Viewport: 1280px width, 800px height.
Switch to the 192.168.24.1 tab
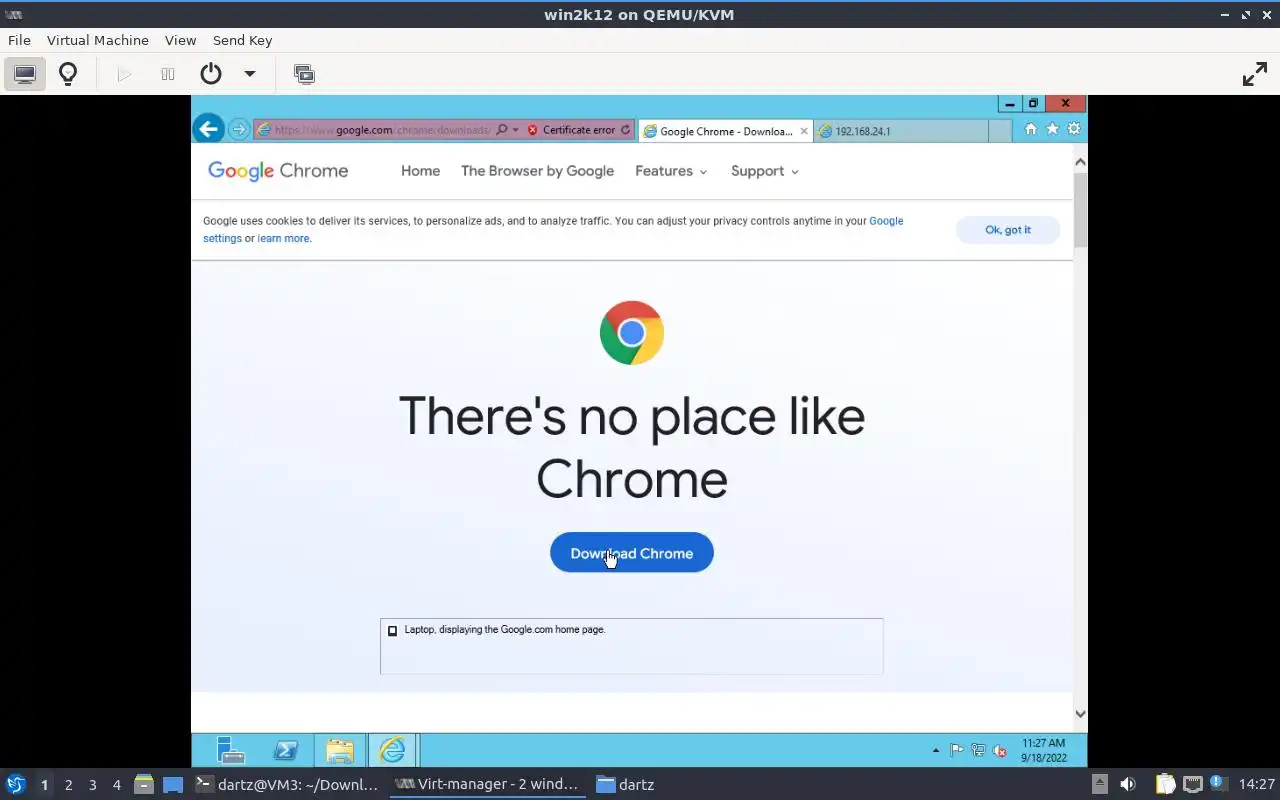click(900, 131)
